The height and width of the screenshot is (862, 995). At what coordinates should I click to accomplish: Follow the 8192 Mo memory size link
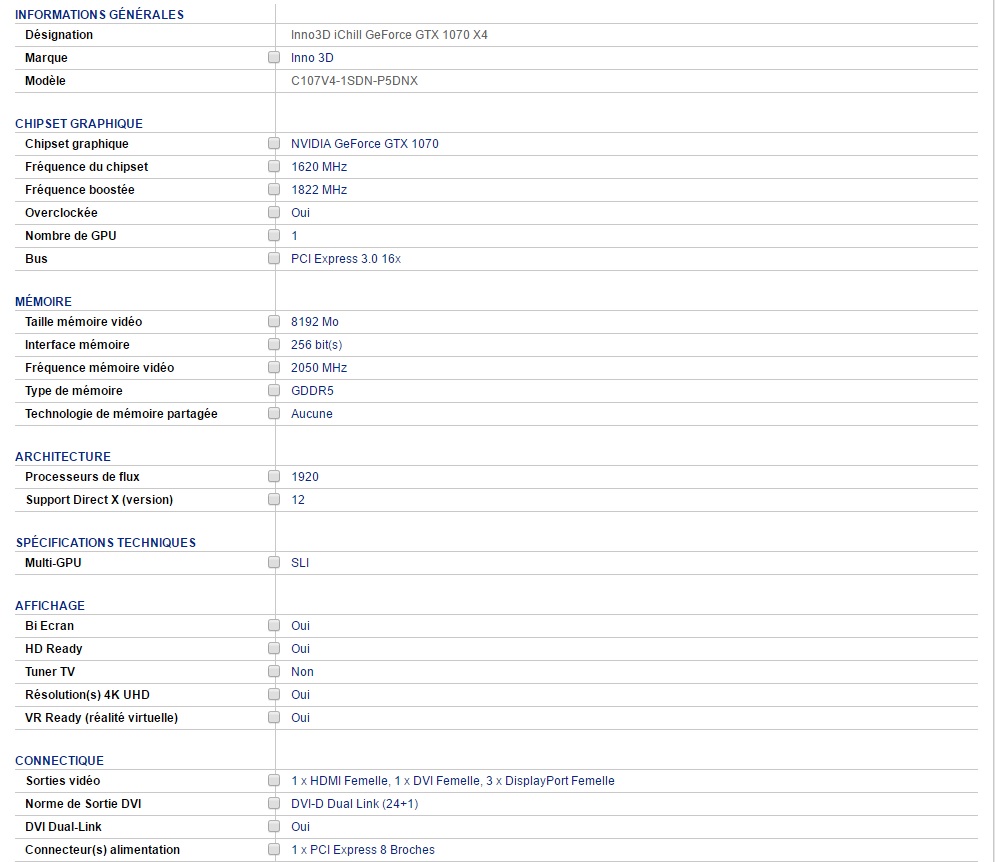click(314, 322)
